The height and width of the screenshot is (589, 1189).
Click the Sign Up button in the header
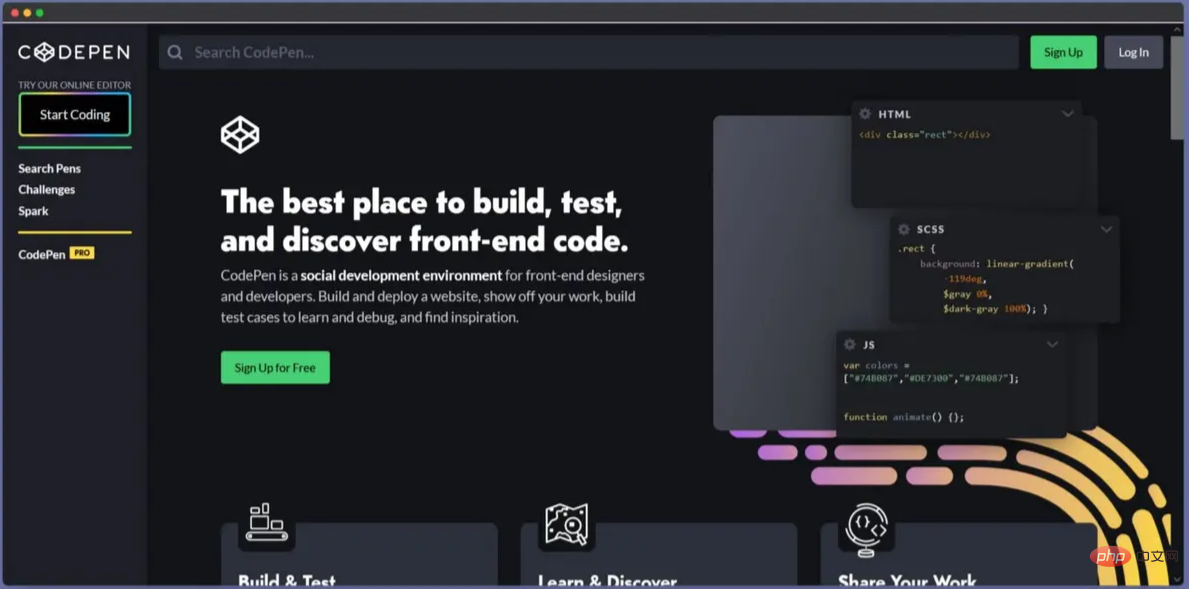(x=1063, y=52)
